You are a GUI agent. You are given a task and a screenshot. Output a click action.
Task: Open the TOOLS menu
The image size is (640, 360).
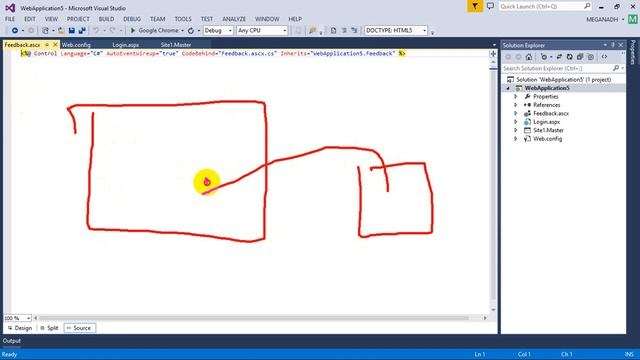[183, 19]
